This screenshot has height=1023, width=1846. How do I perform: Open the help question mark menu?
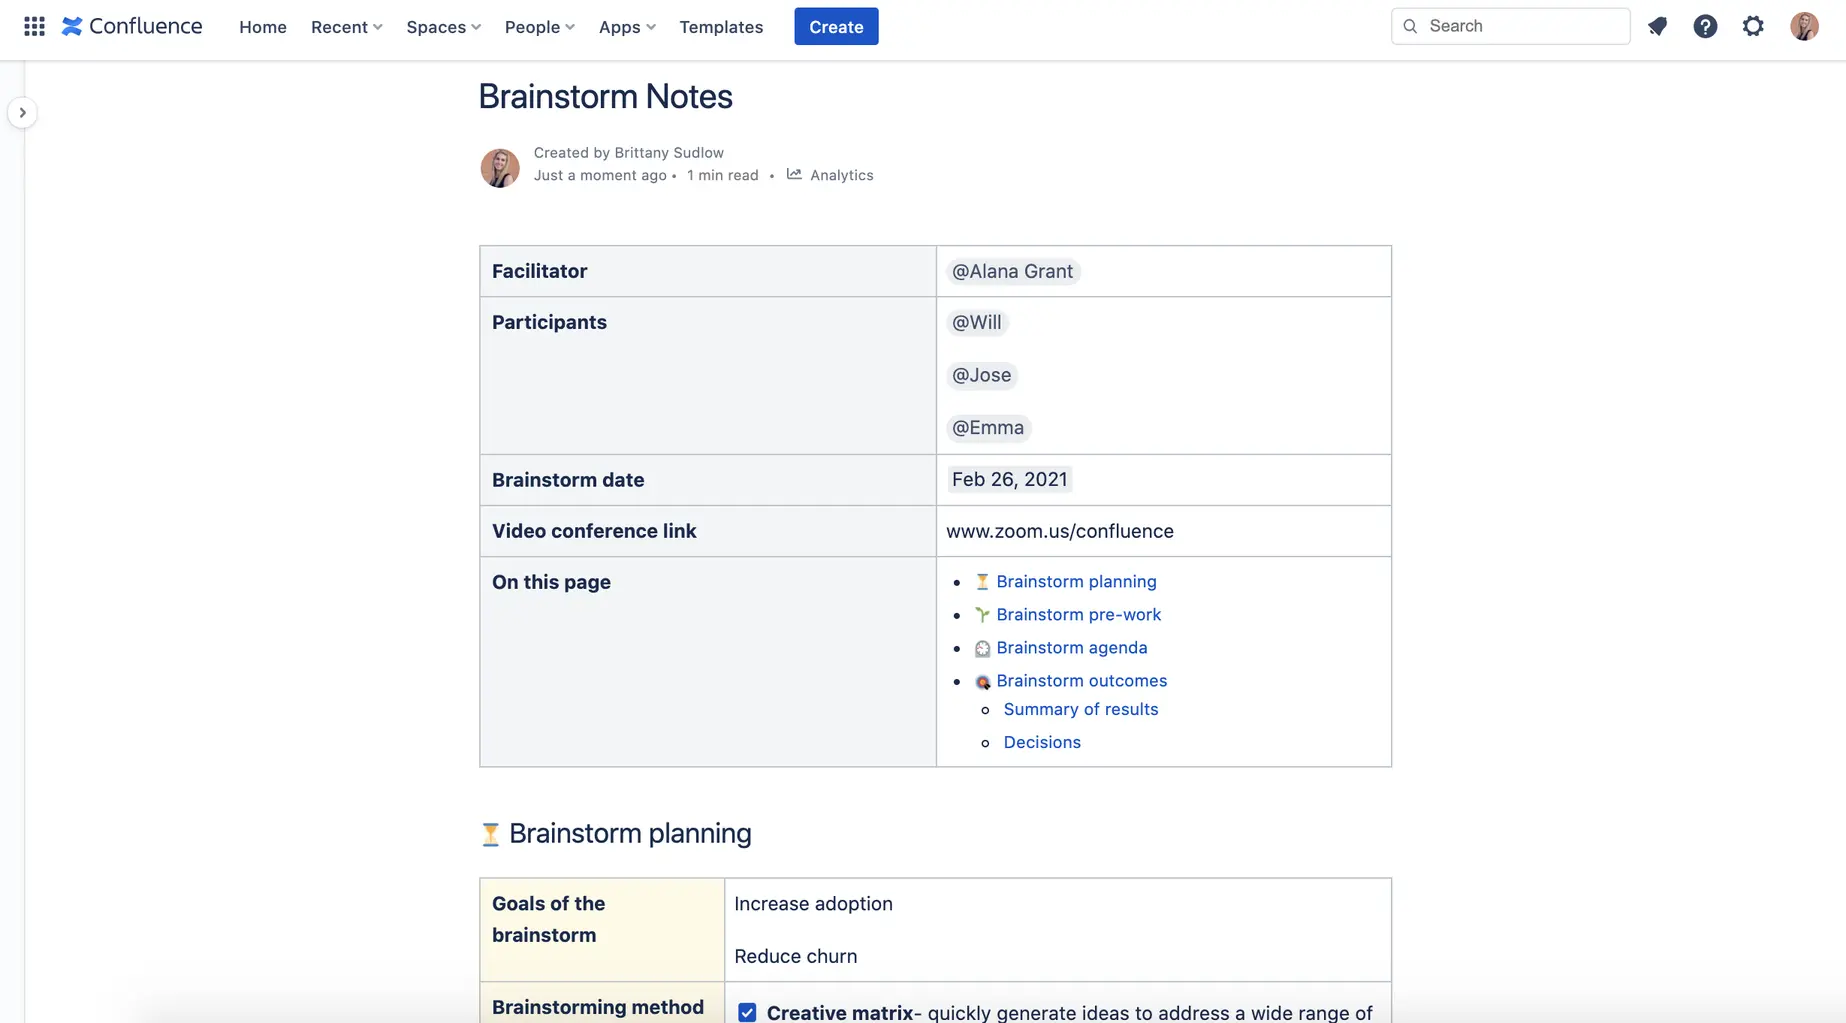point(1705,26)
